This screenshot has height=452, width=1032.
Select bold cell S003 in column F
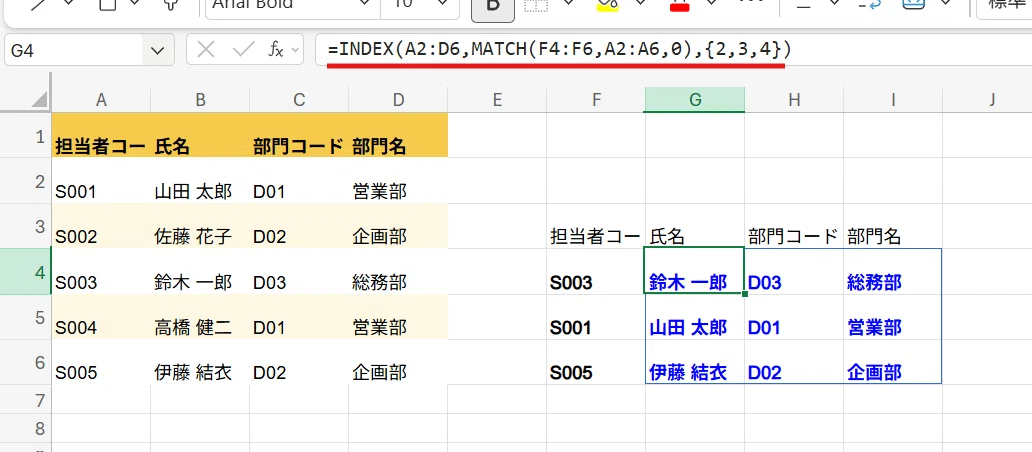coord(596,272)
